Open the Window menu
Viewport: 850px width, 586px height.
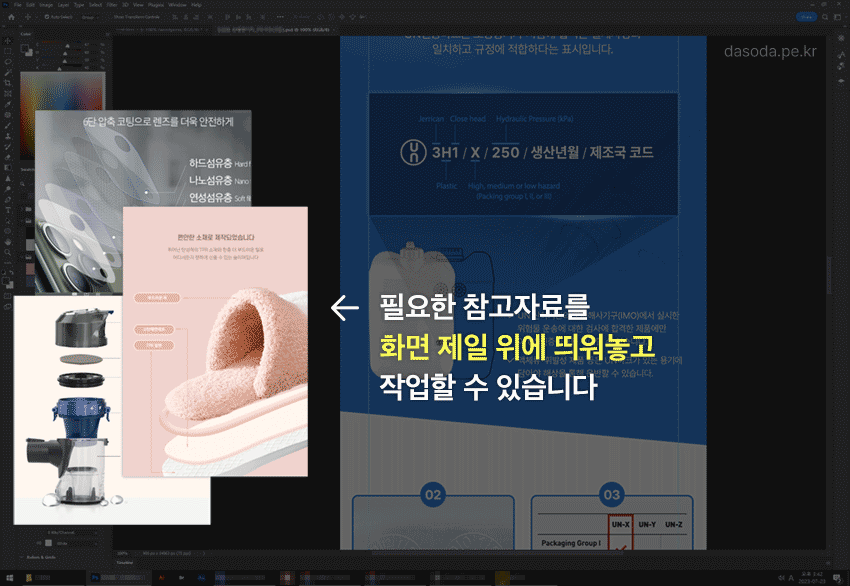pos(177,4)
